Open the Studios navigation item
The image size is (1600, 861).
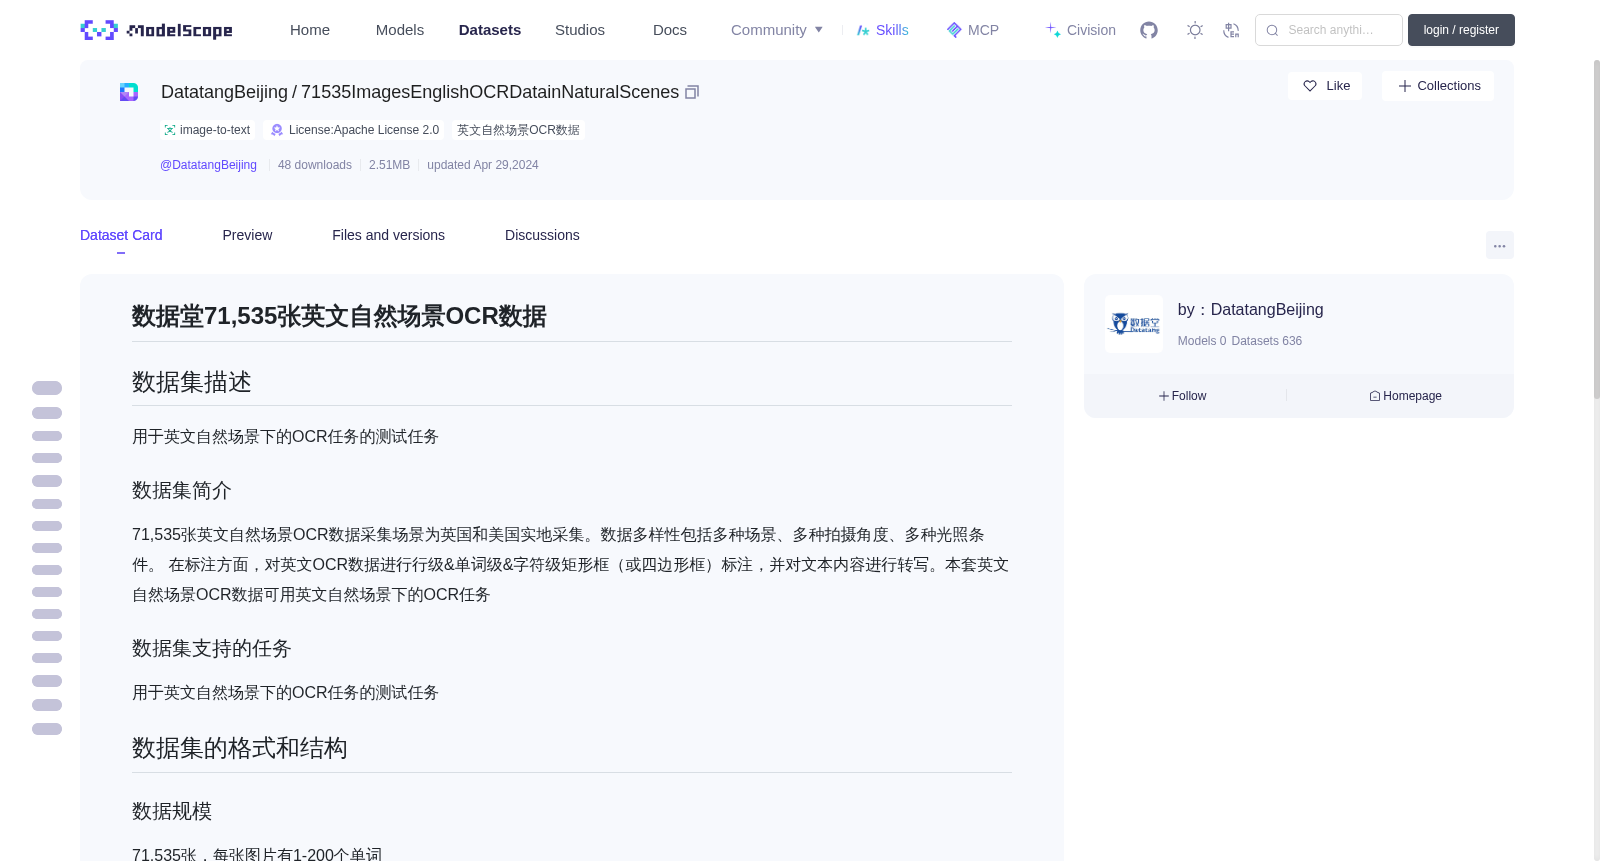(x=580, y=30)
